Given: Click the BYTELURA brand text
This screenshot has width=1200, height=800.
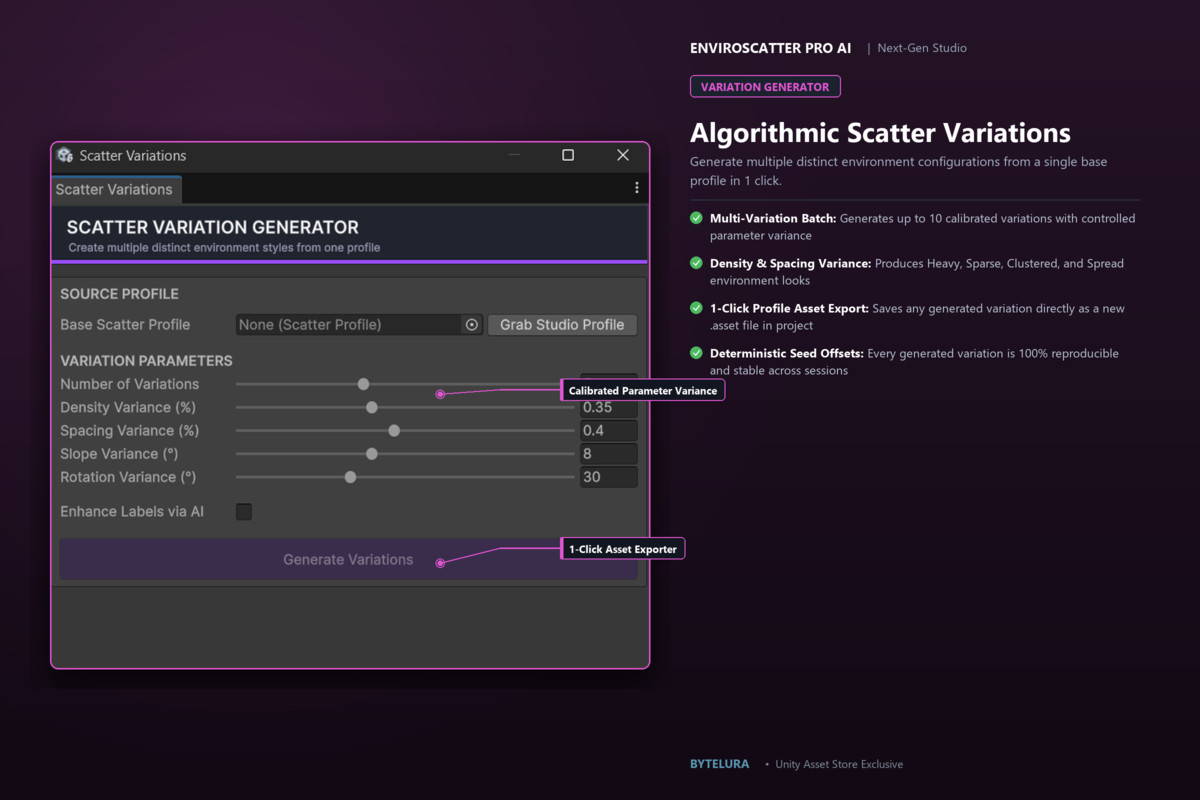Looking at the screenshot, I should [x=720, y=764].
